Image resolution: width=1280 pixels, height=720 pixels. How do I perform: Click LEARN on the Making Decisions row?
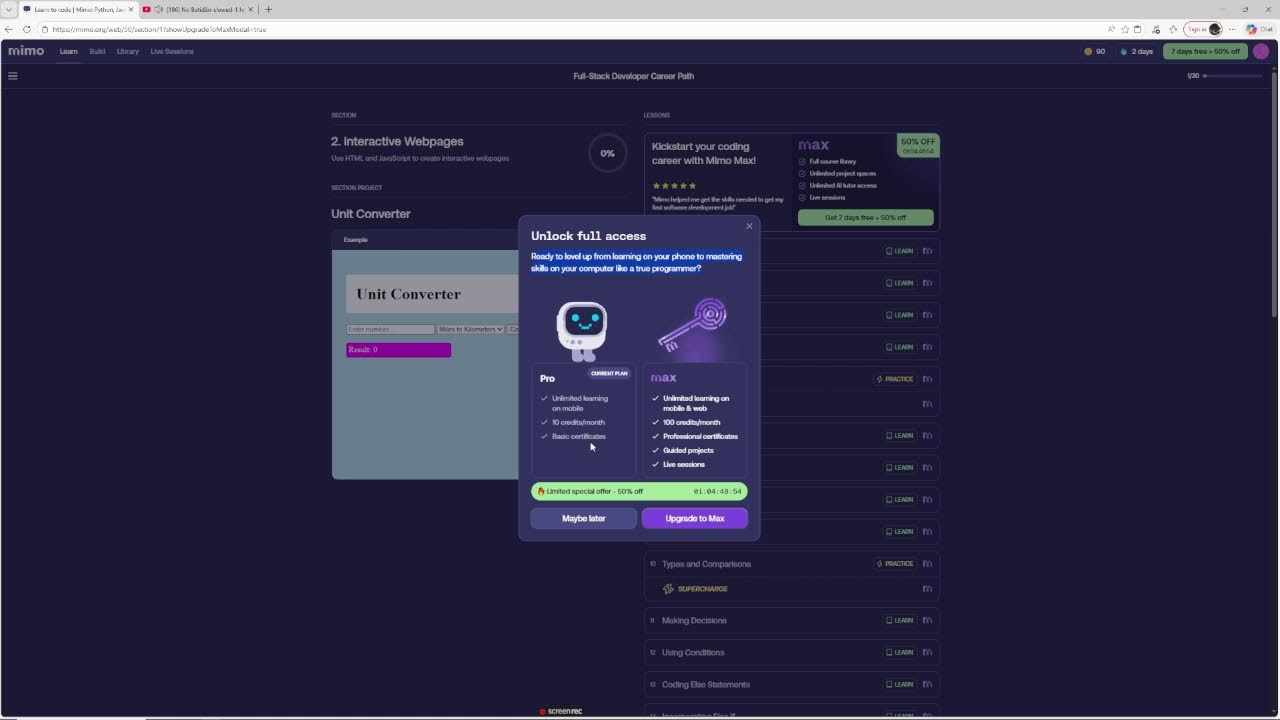coord(900,621)
